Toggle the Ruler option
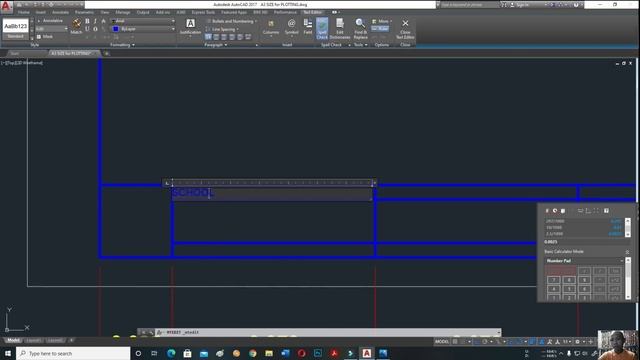This screenshot has width=640, height=360. [380, 29]
